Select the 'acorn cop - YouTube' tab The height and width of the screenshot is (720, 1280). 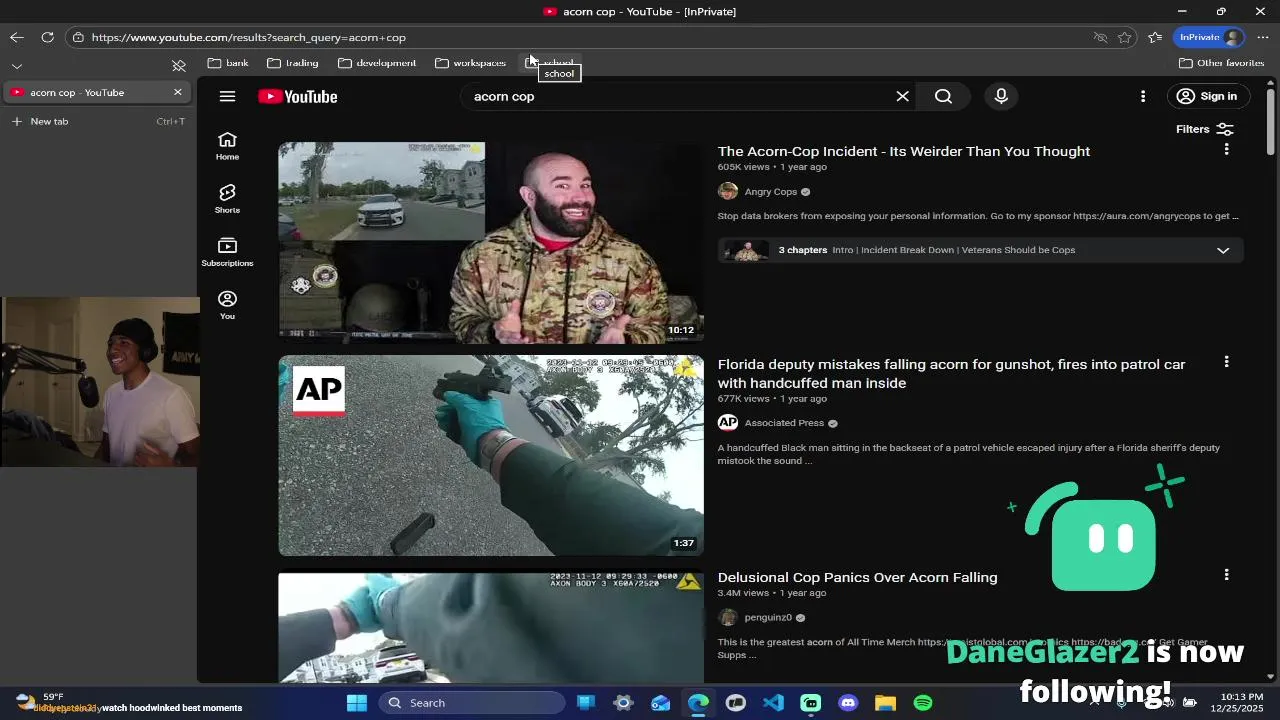(x=96, y=92)
